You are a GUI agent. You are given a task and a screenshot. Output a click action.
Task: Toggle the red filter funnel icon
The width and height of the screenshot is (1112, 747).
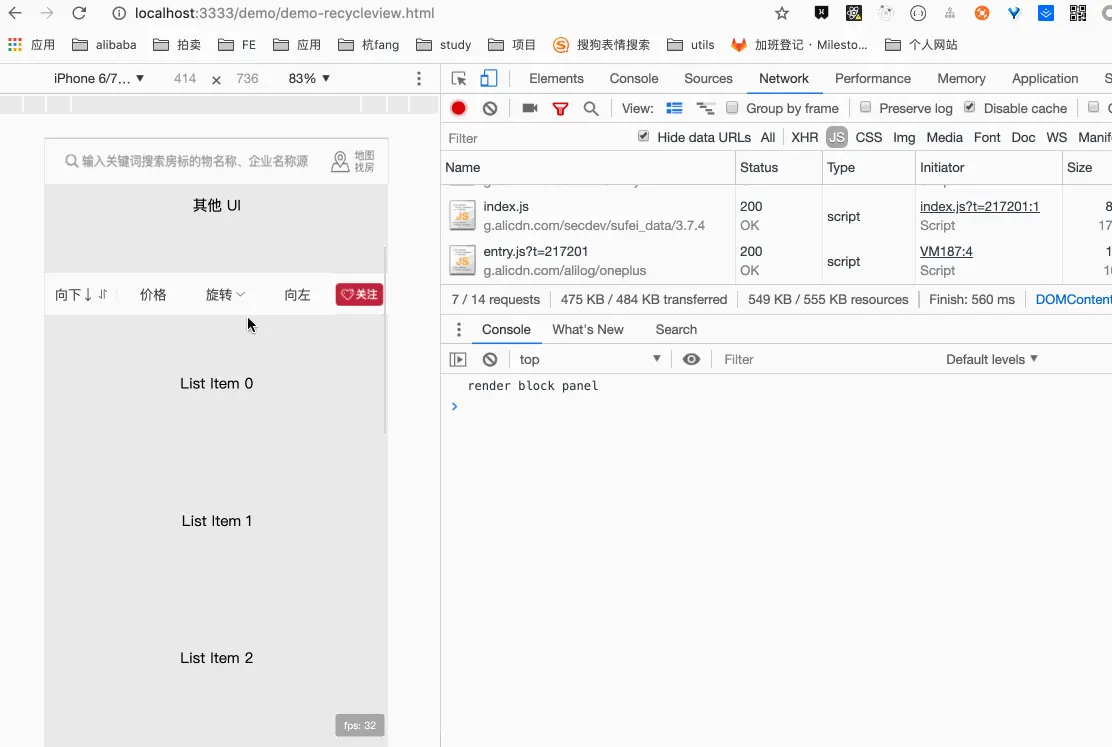click(560, 109)
